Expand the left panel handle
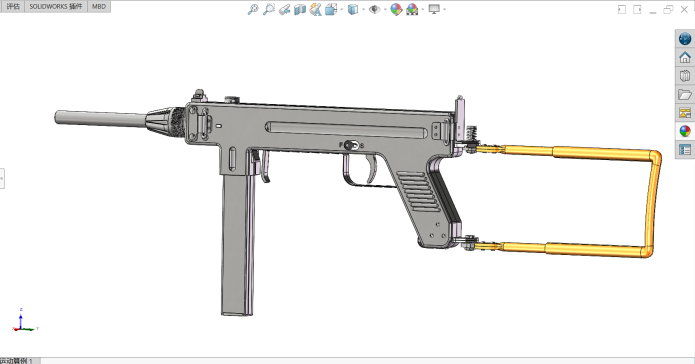 click(2, 178)
